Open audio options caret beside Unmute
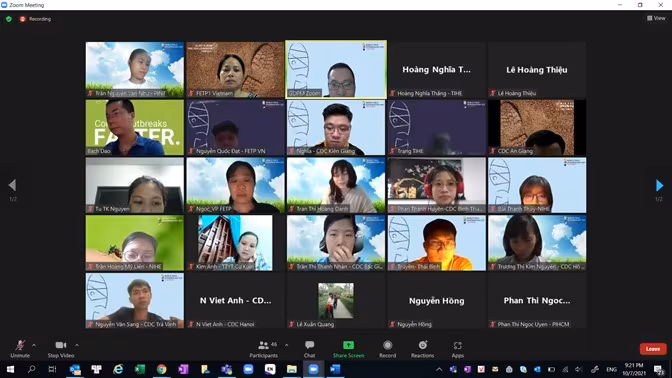 click(34, 345)
